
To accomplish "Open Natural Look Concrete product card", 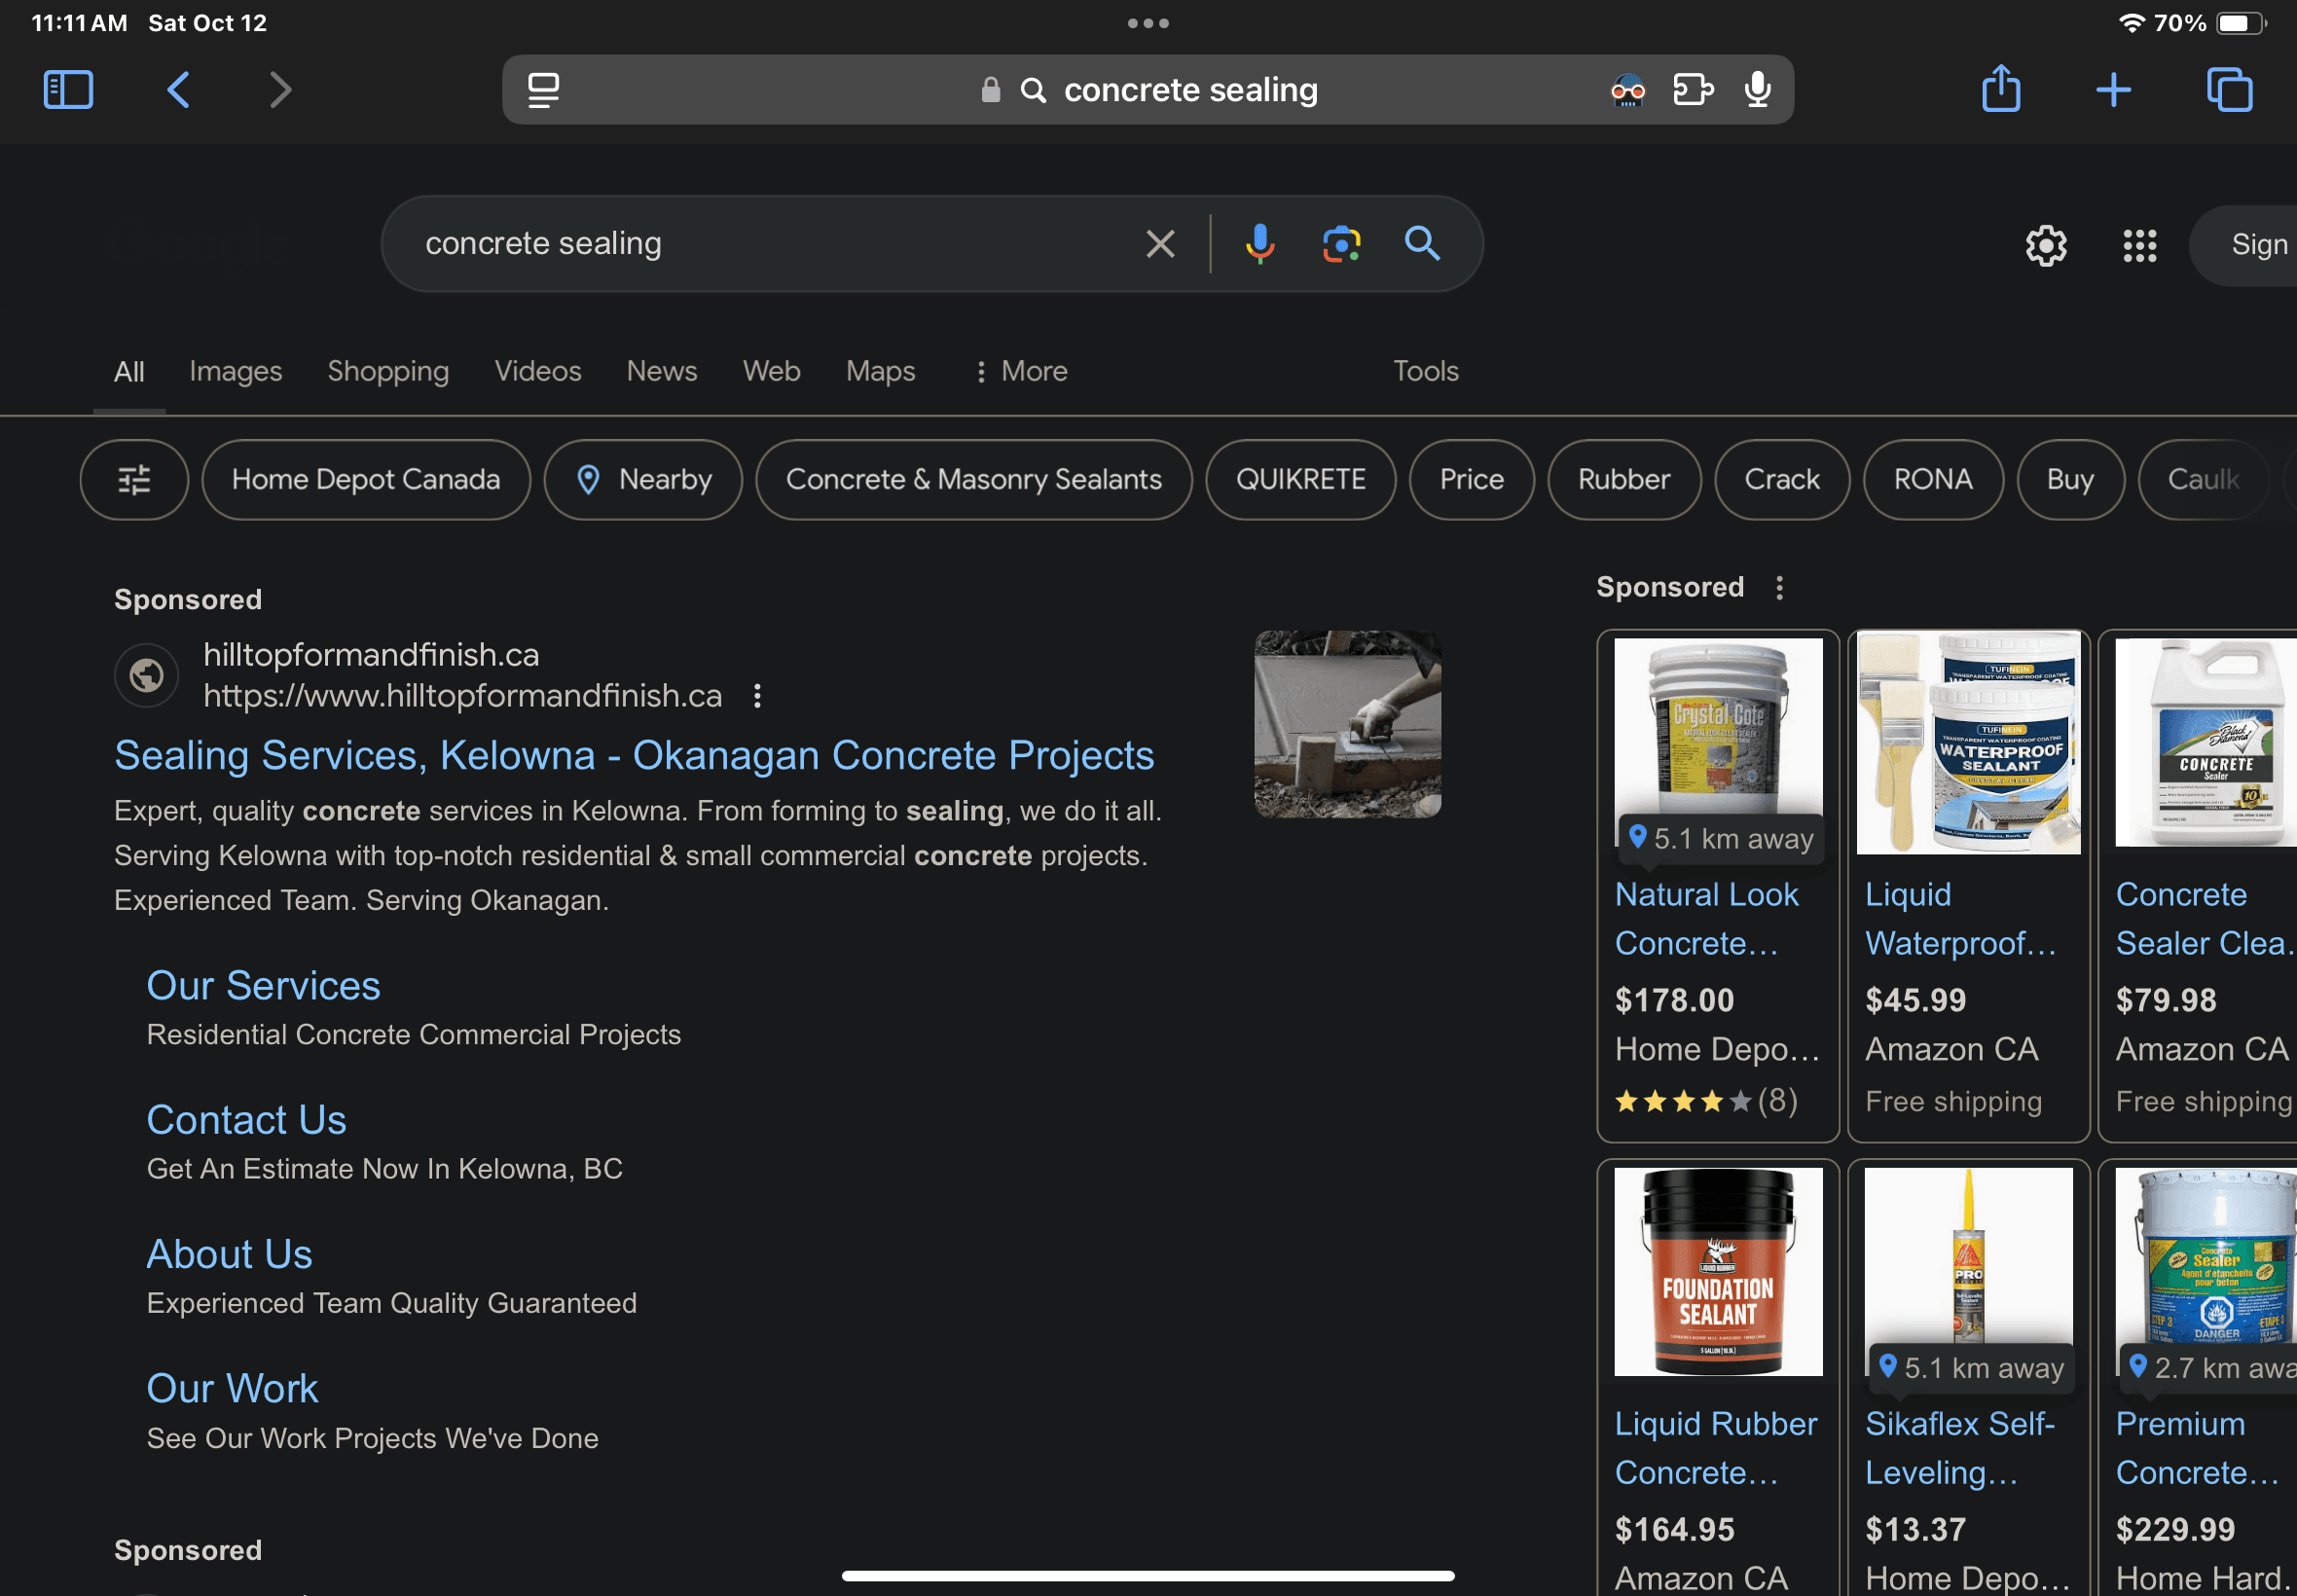I will (x=1717, y=885).
